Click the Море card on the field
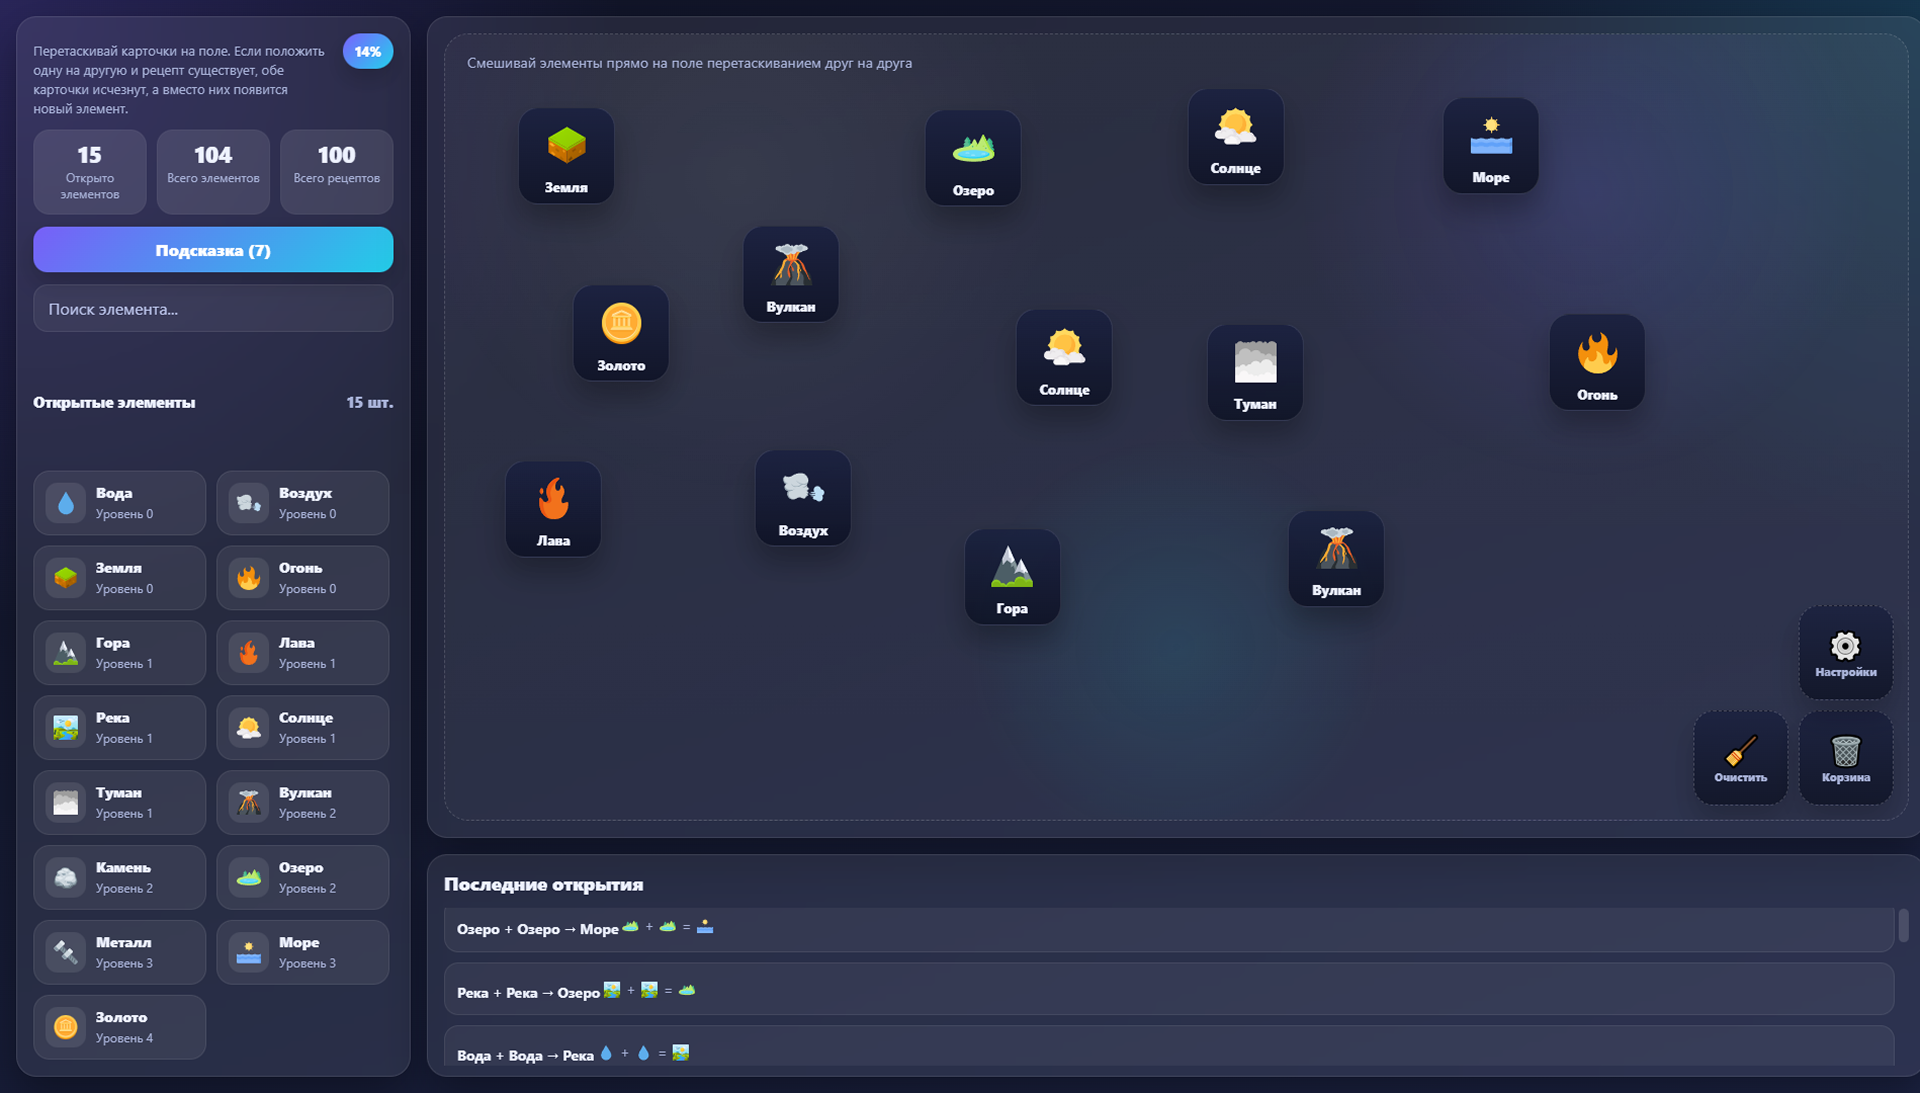Viewport: 1920px width, 1093px height. (x=1490, y=146)
